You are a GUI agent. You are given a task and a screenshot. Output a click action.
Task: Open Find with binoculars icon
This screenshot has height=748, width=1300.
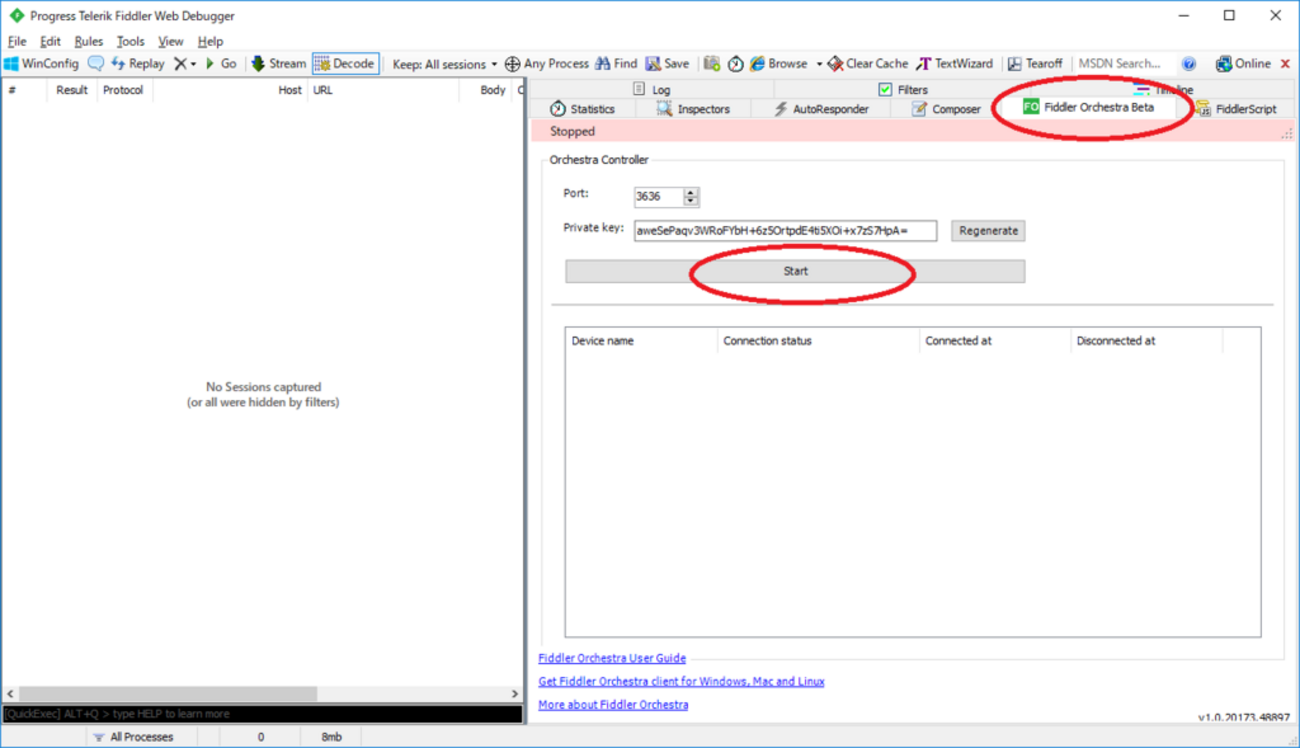coord(616,63)
